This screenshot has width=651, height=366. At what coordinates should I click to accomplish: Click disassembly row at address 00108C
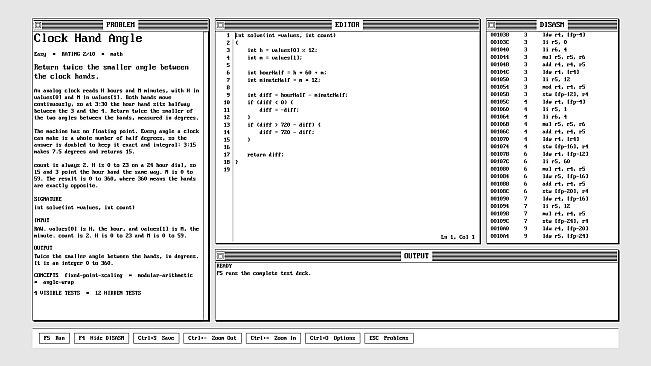551,192
